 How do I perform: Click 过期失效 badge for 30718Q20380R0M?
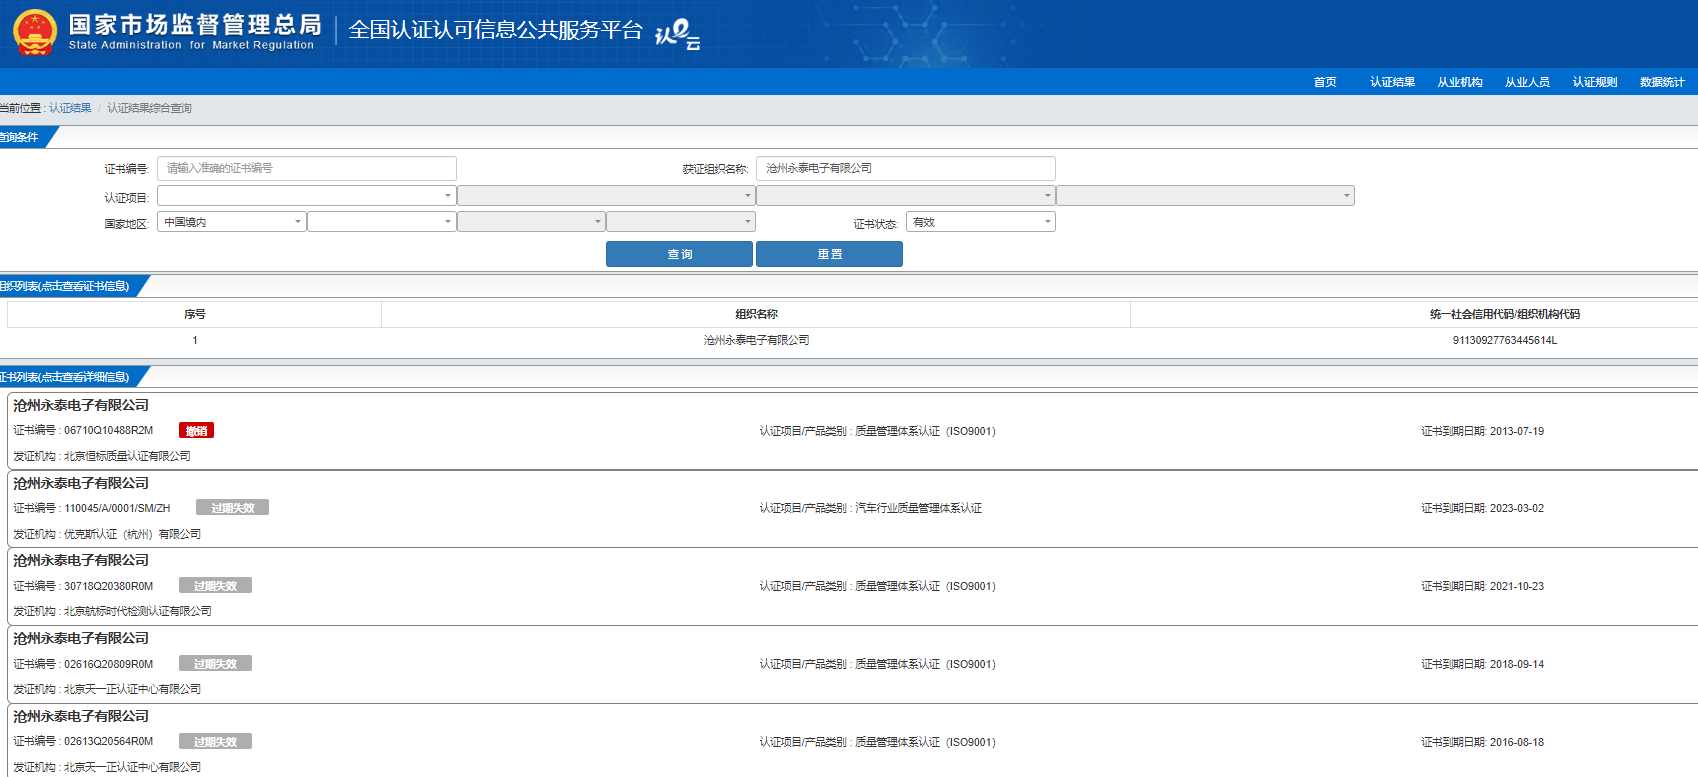[x=215, y=586]
